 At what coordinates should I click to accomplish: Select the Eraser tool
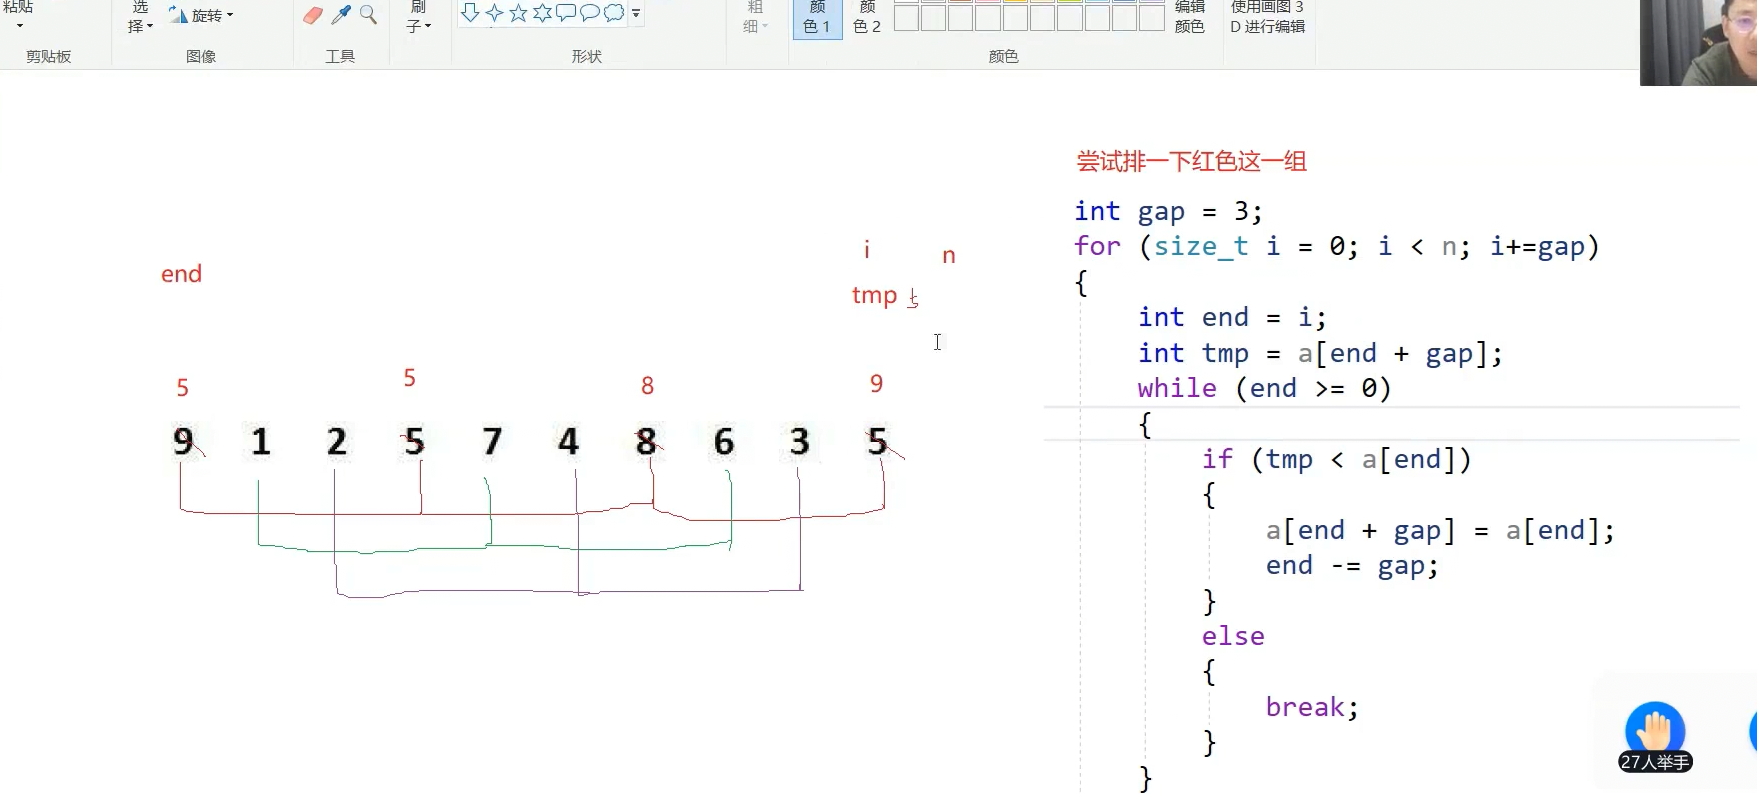click(313, 15)
